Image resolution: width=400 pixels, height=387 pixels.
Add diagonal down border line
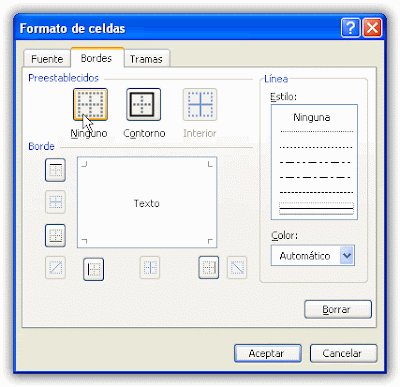(237, 267)
